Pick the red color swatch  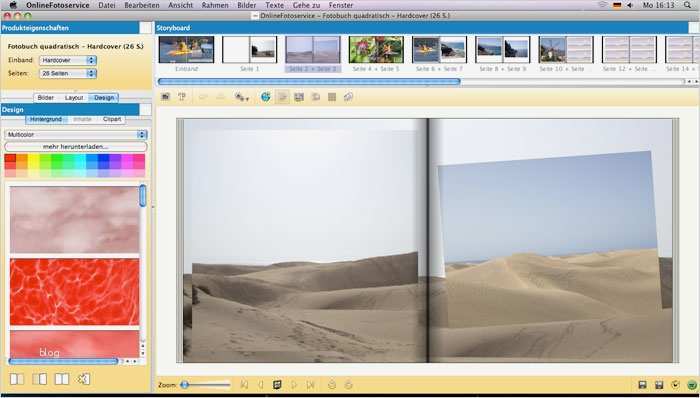click(10, 158)
